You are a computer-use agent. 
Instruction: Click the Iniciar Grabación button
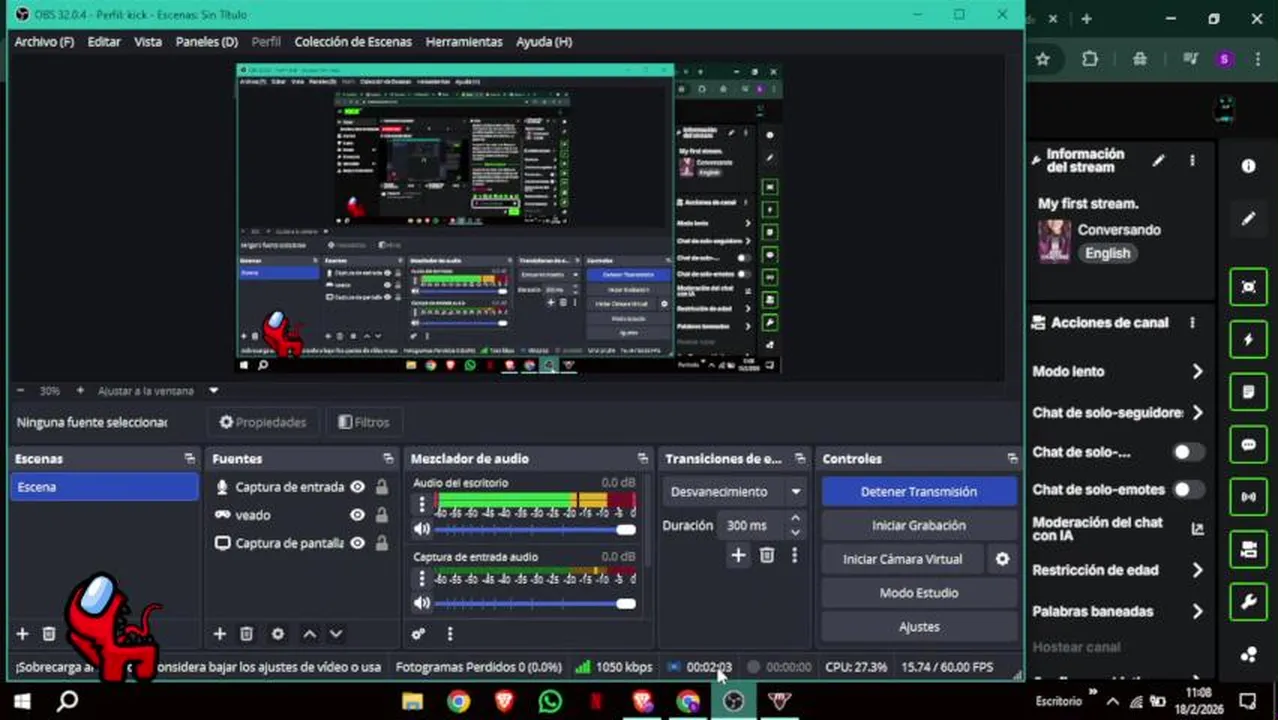(919, 525)
